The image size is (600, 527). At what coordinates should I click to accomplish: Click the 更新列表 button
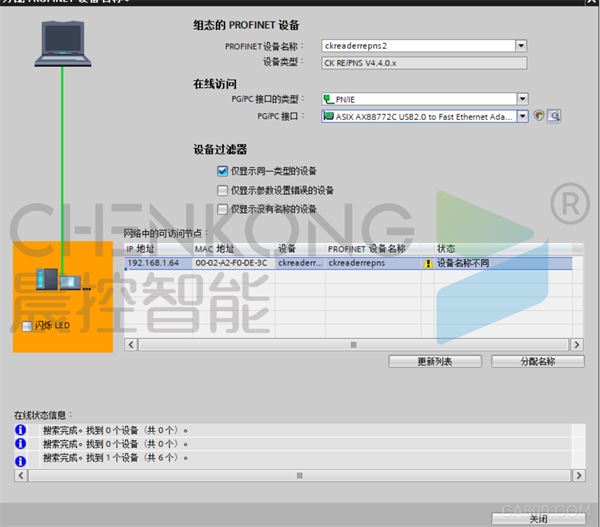pos(435,361)
